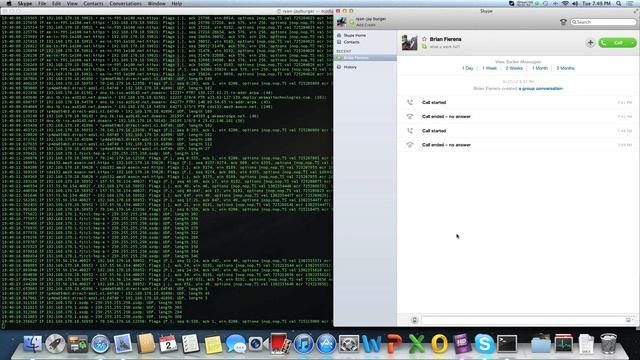The image size is (640, 360).
Task: Open Finder from the dock
Action: click(x=33, y=344)
